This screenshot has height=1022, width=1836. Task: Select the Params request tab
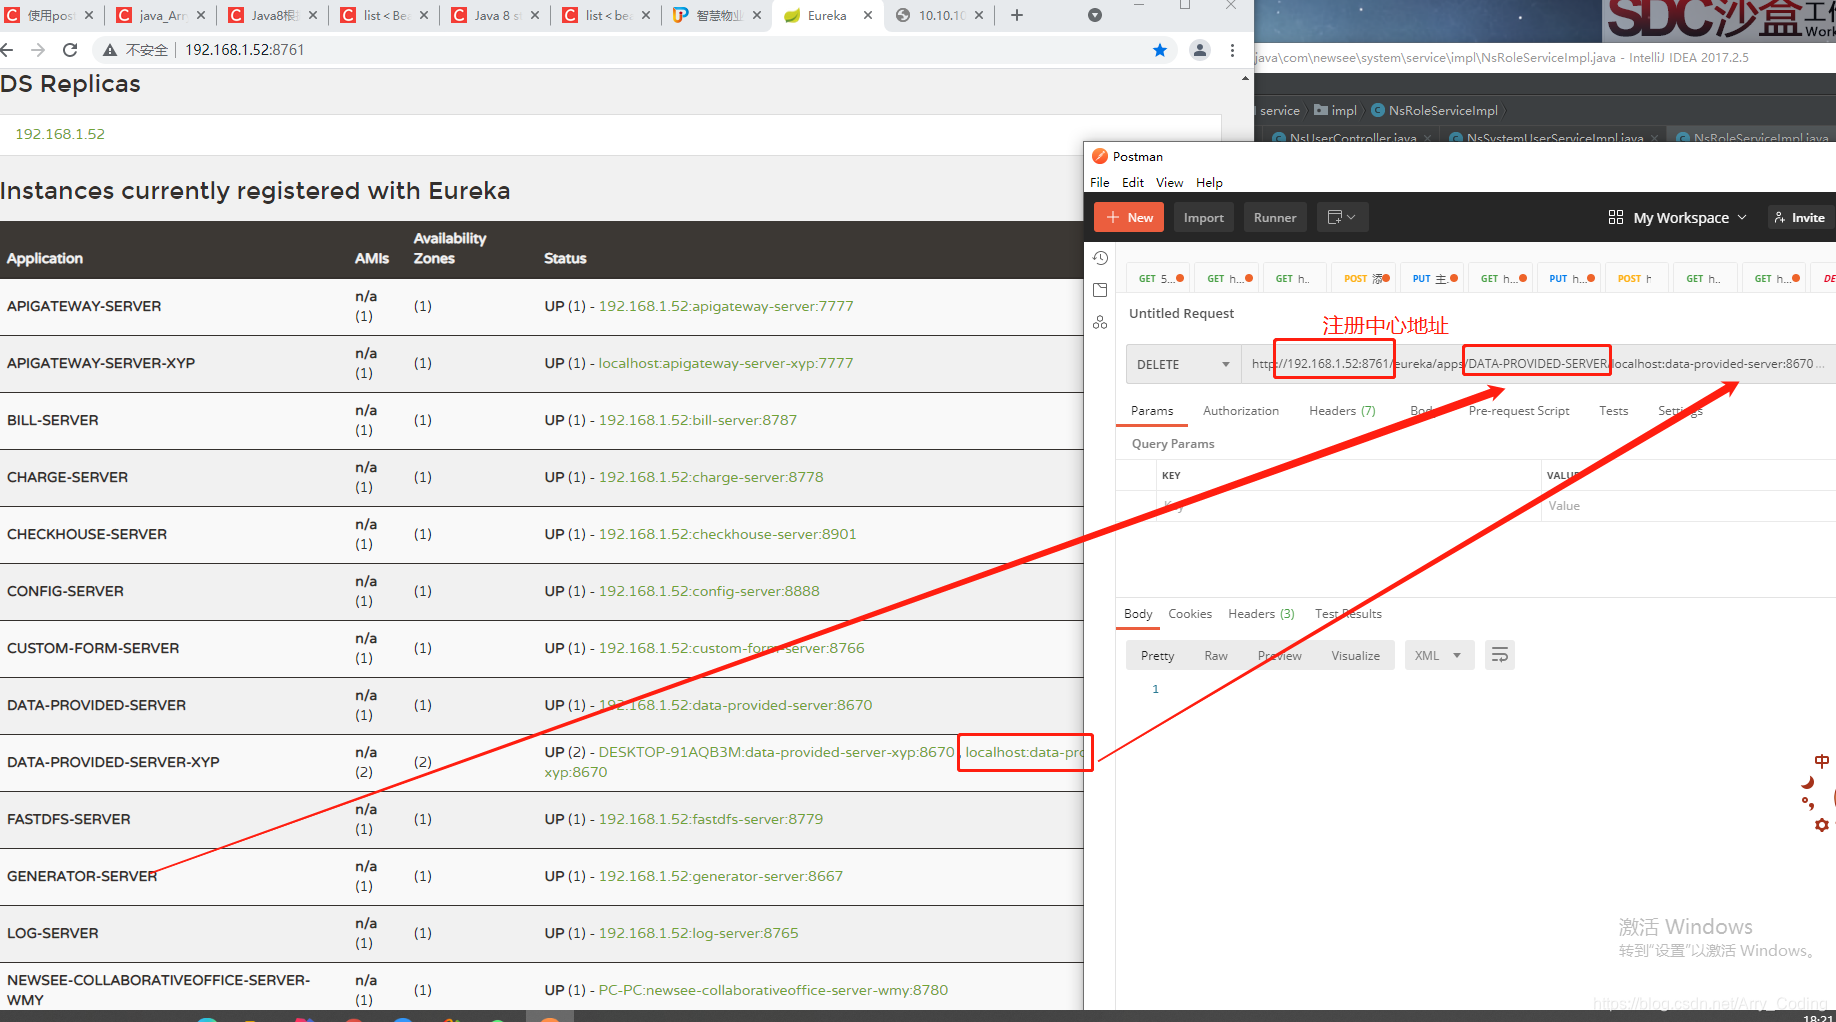pos(1152,411)
